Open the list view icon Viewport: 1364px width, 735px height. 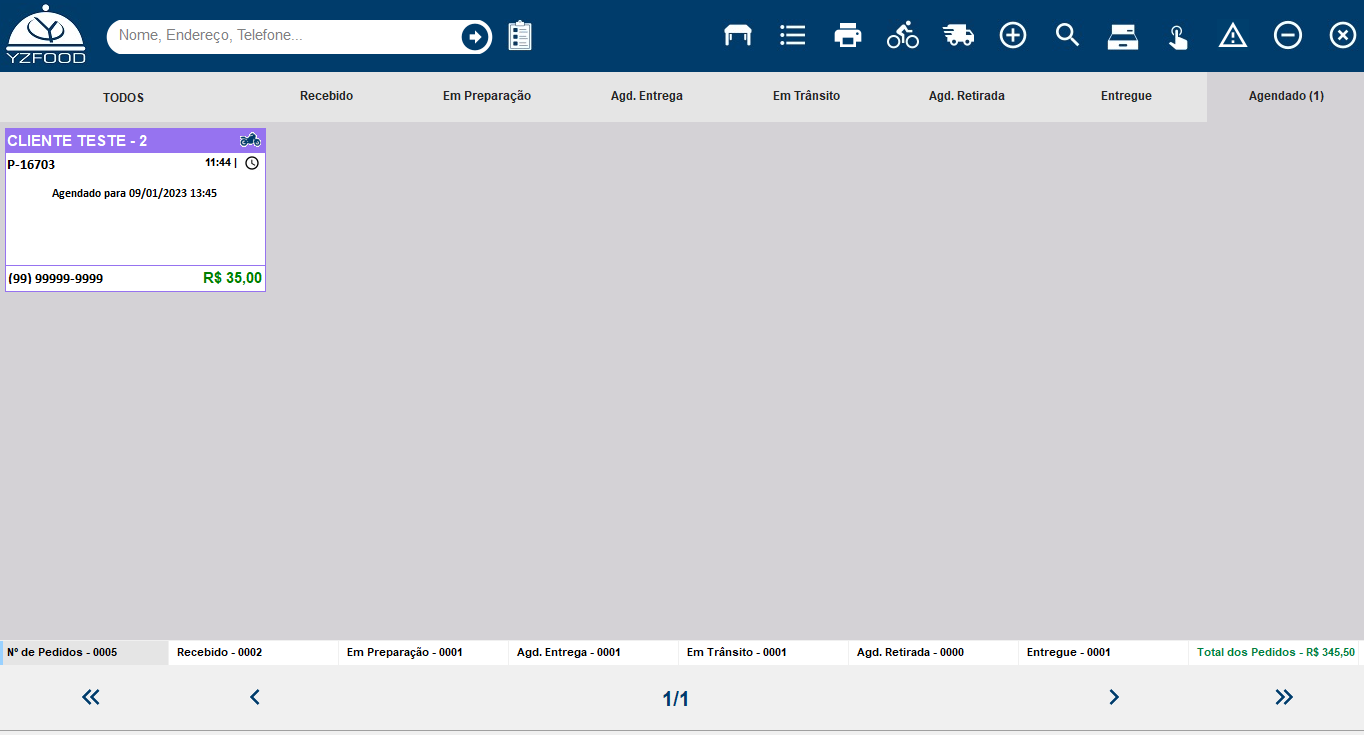point(793,36)
